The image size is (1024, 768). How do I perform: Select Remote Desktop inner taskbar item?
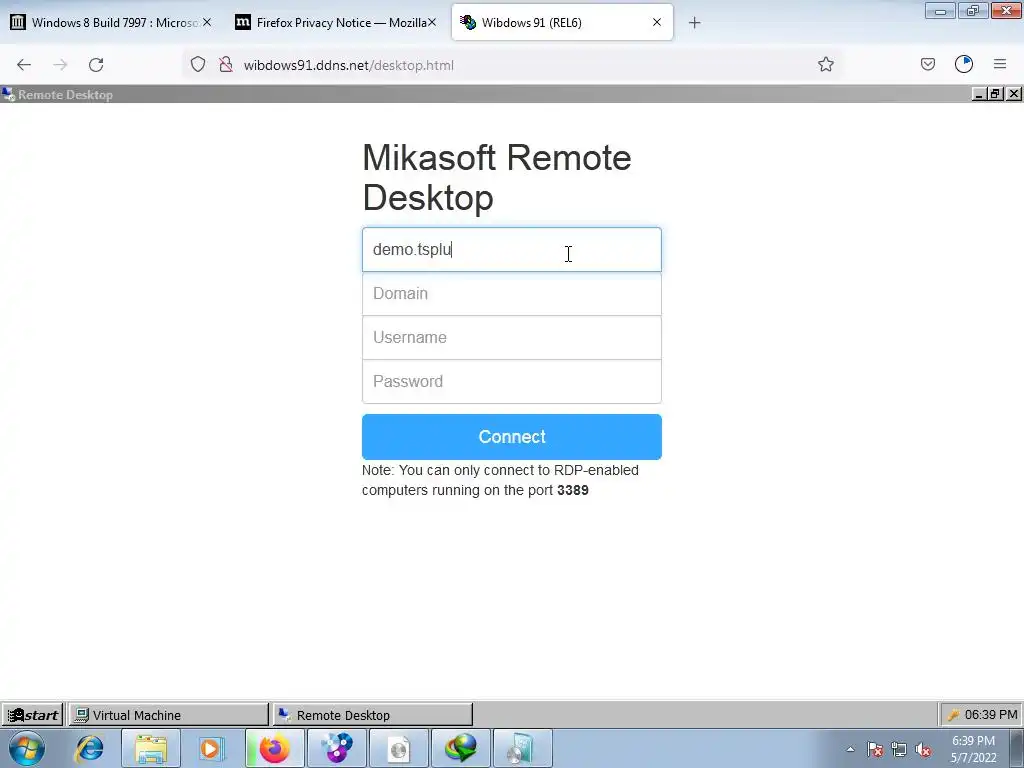click(x=372, y=715)
